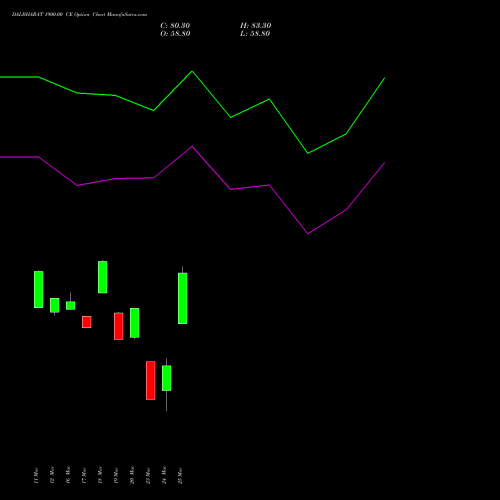Click the open value O: 58.80
The height and width of the screenshot is (500, 500).
pos(175,34)
